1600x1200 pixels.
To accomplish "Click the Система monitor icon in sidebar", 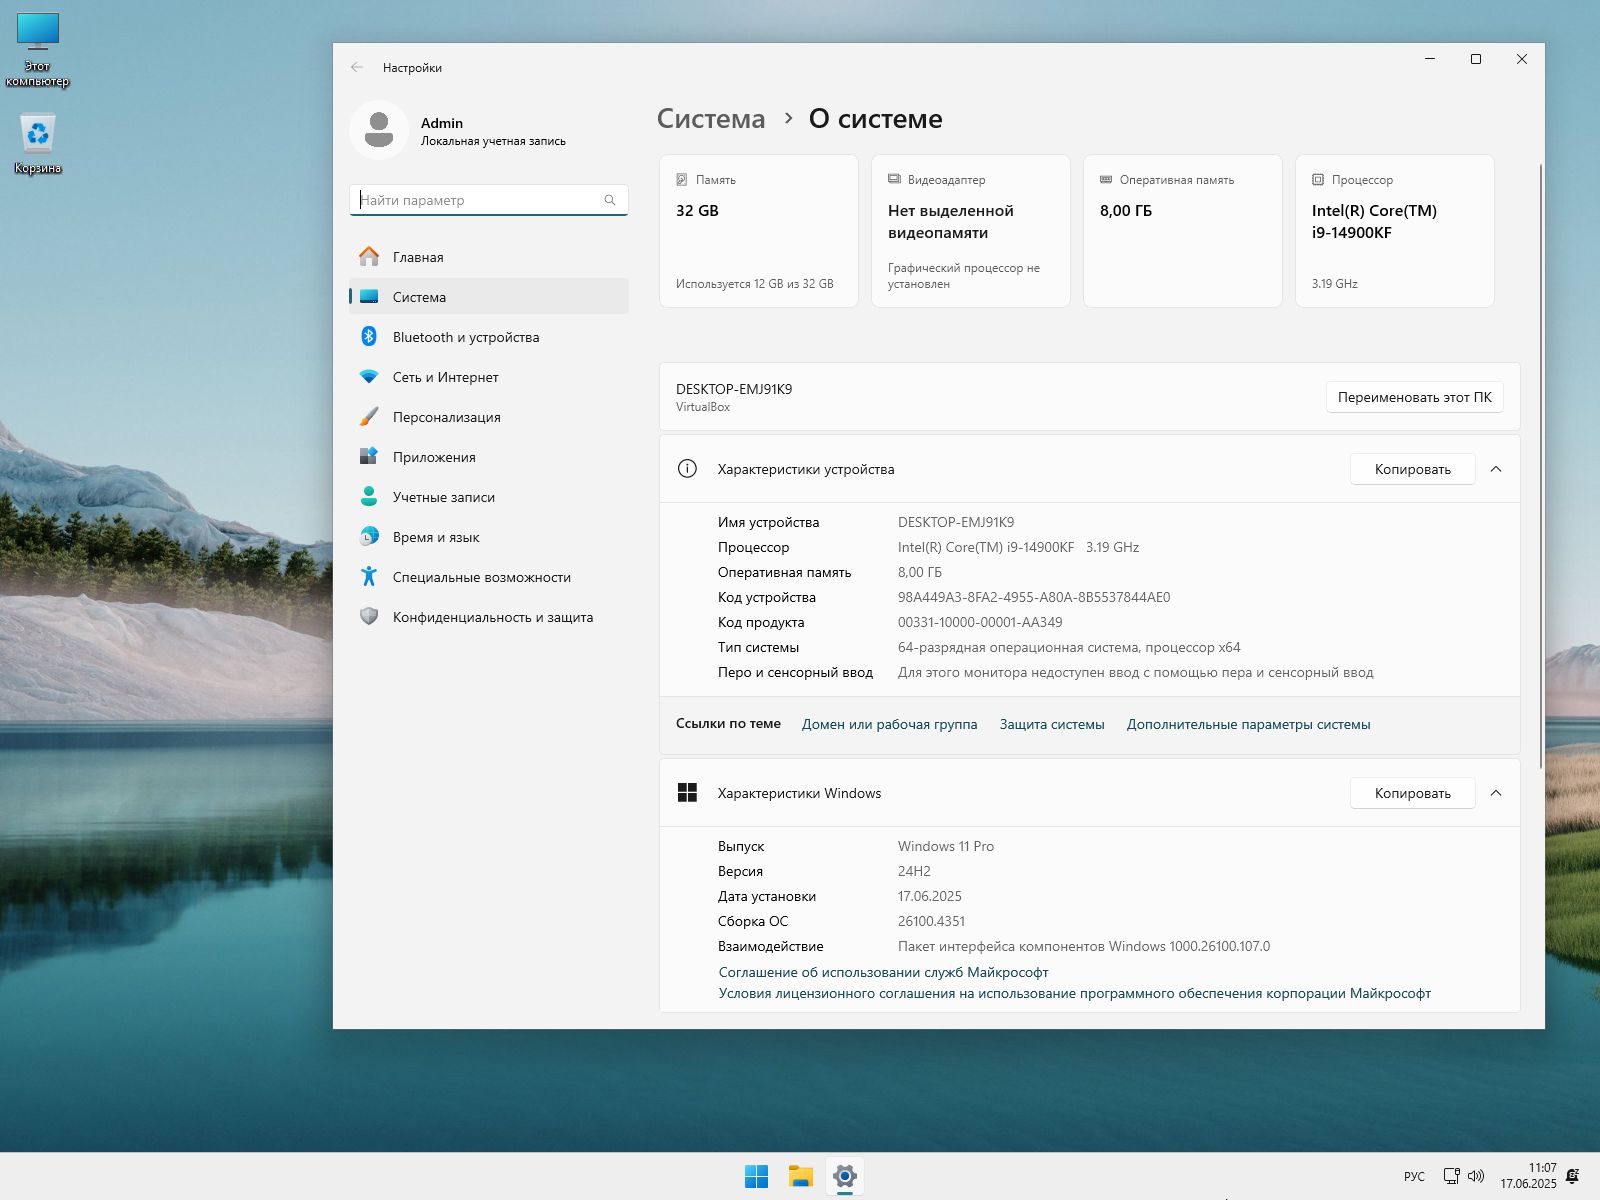I will pyautogui.click(x=369, y=297).
